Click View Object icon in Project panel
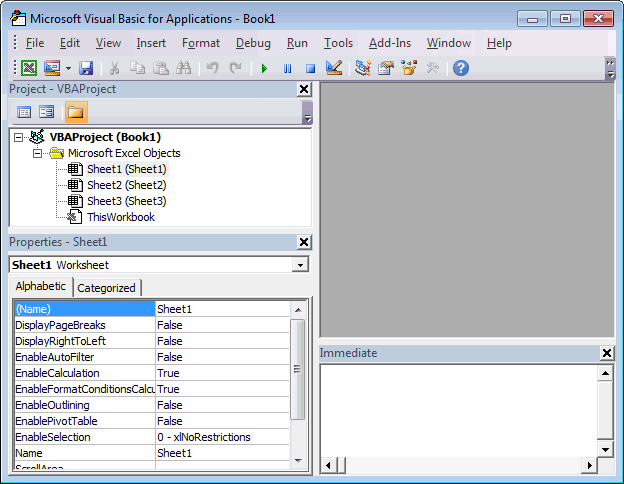 click(47, 112)
